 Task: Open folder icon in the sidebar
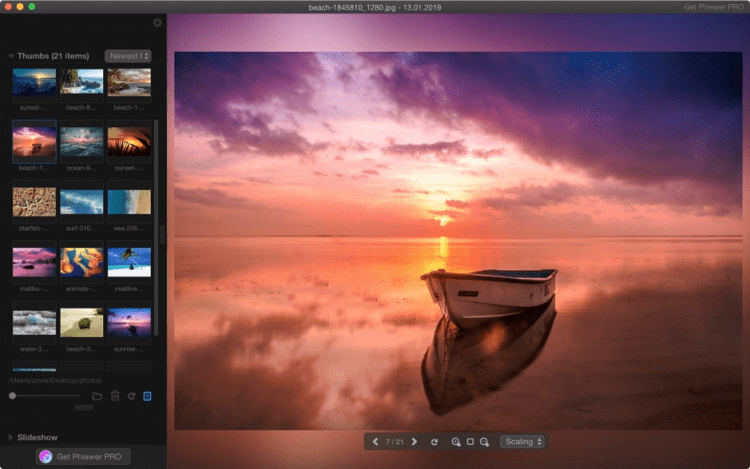[x=97, y=396]
